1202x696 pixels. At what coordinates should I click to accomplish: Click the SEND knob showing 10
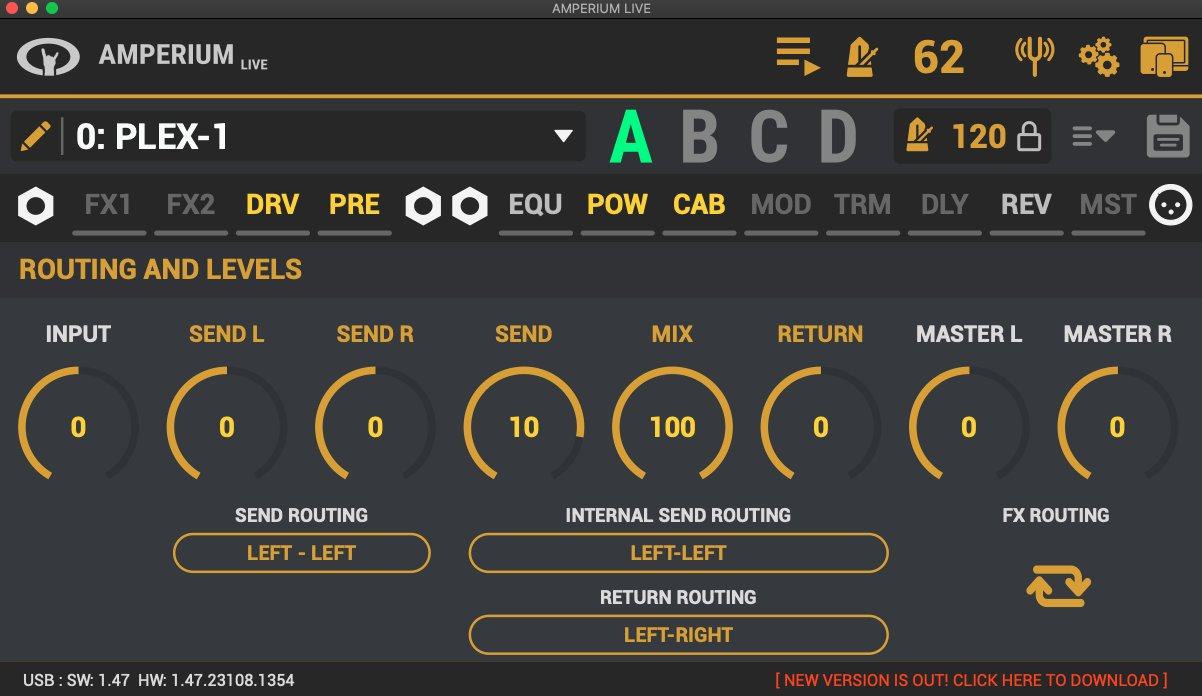pyautogui.click(x=524, y=427)
